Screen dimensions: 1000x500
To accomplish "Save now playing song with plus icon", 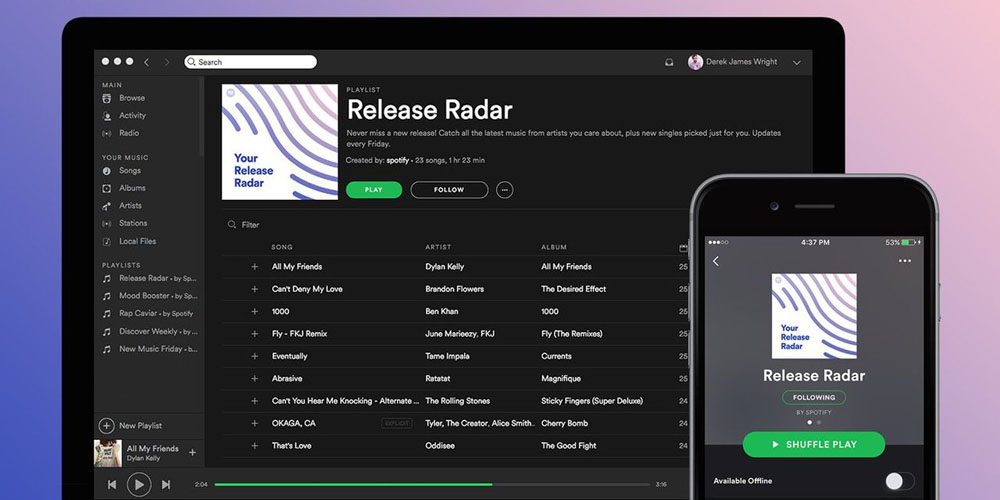I will tap(193, 453).
